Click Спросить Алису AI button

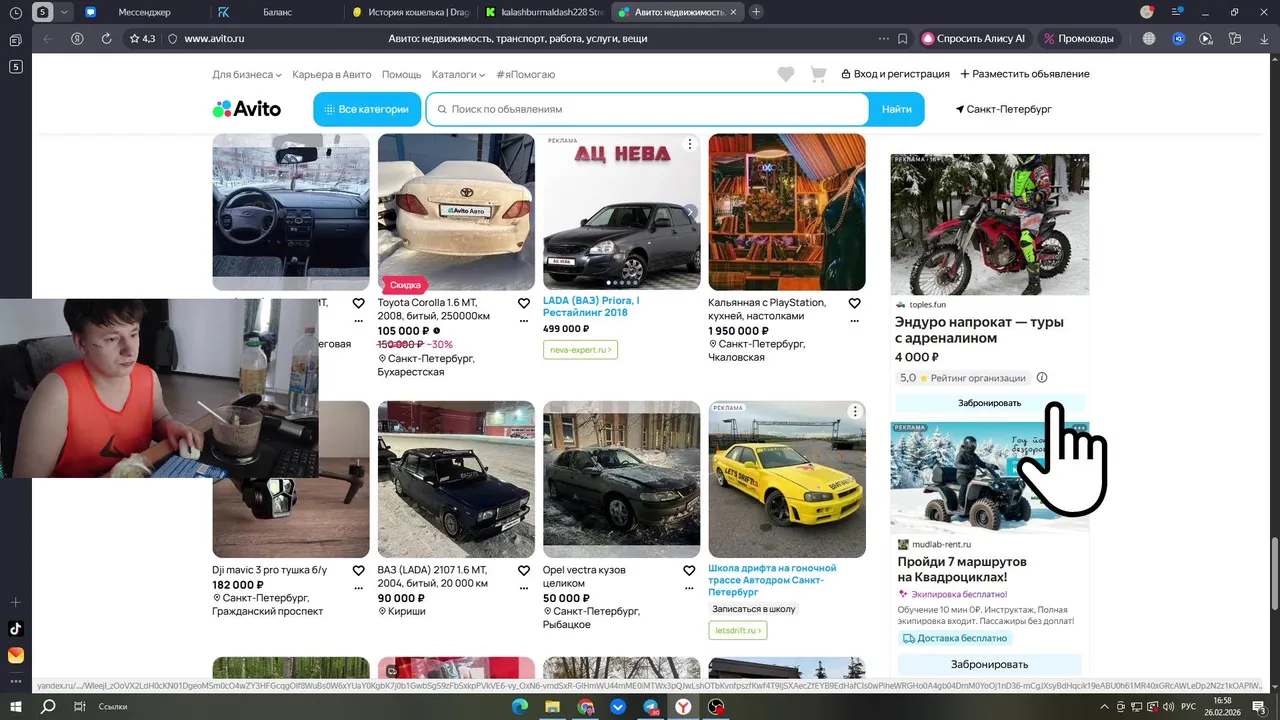tap(974, 38)
